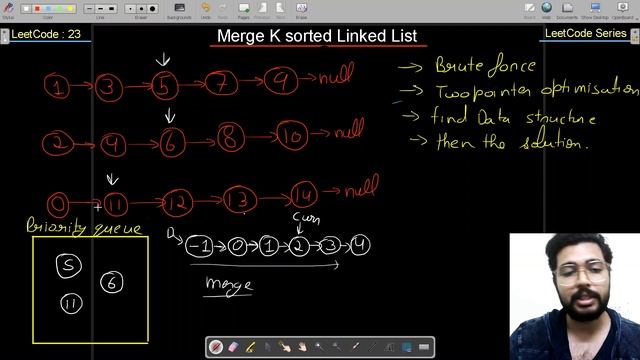This screenshot has width=640, height=360.
Task: Select the Capture part of screen tool
Action: 407,347
